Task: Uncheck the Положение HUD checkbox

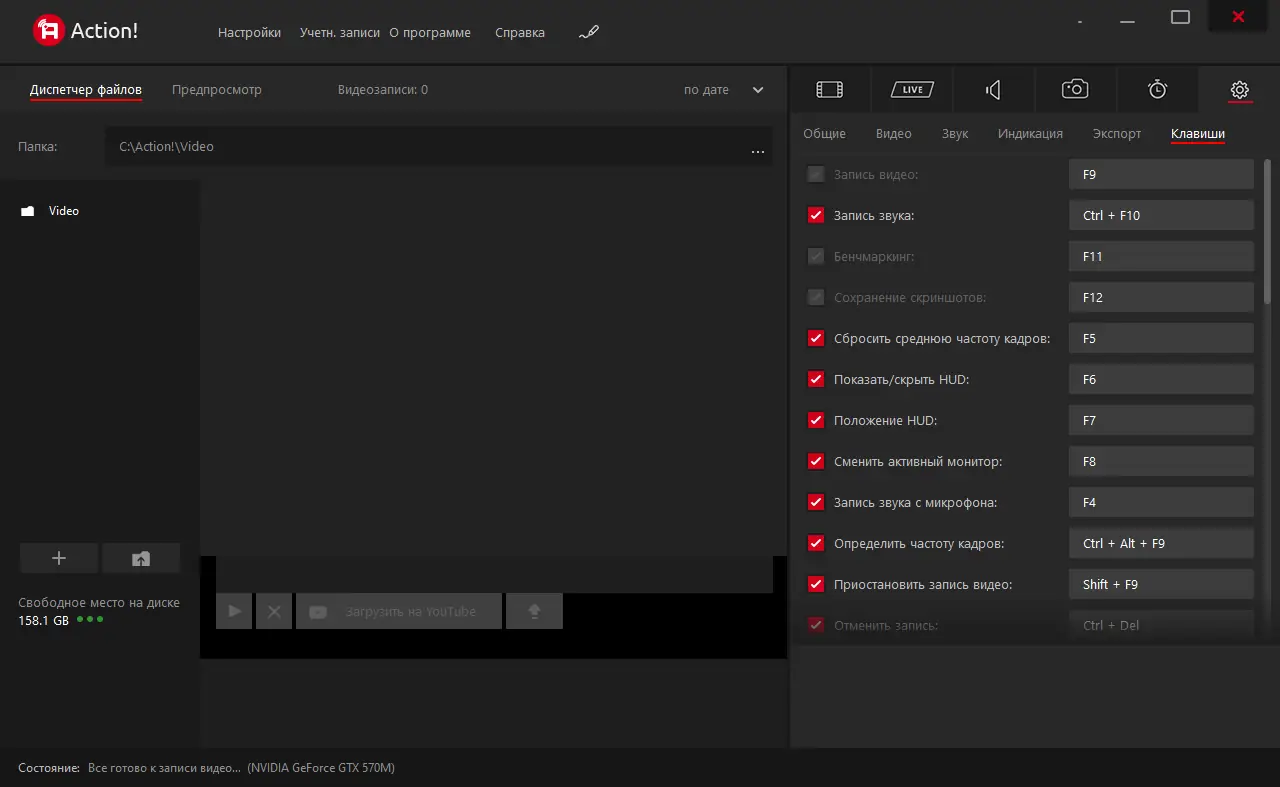Action: 816,420
